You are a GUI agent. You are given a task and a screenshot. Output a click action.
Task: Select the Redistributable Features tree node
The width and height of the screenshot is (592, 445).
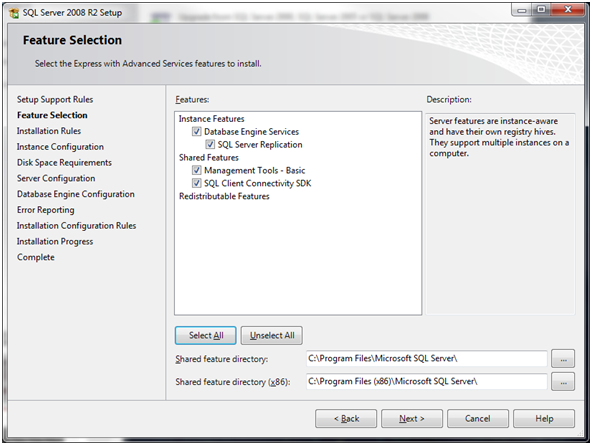click(x=224, y=196)
